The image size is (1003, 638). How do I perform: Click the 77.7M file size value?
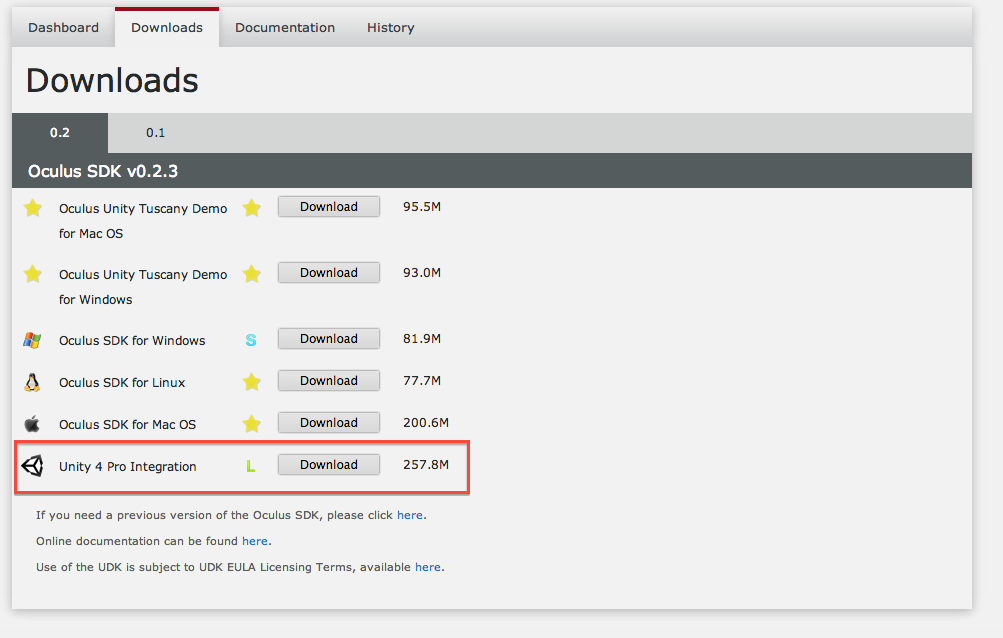coord(422,381)
